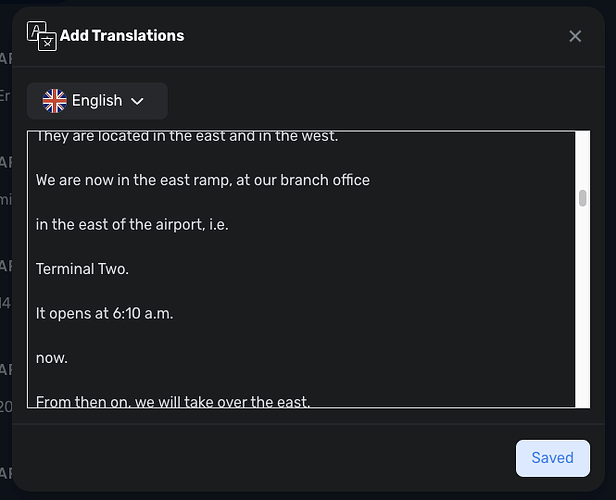Click scrollbar track above the thumb
The image size is (616, 500).
pyautogui.click(x=583, y=161)
